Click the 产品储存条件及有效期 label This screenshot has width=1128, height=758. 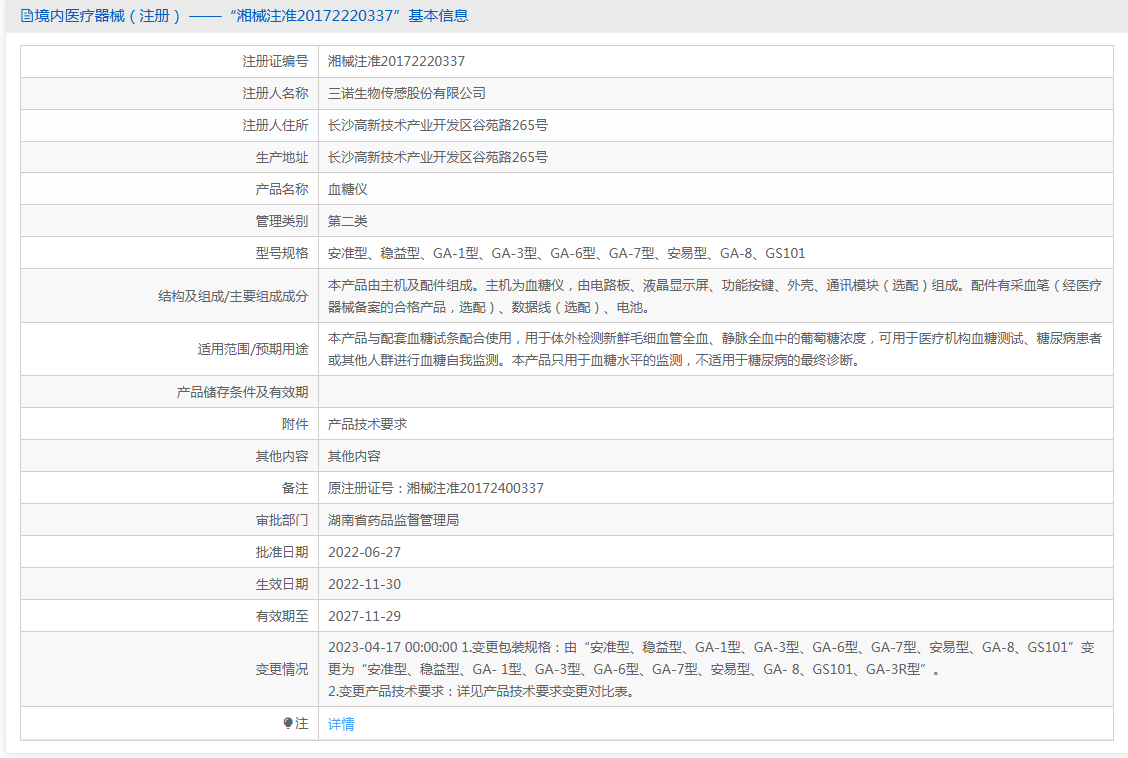[242, 392]
